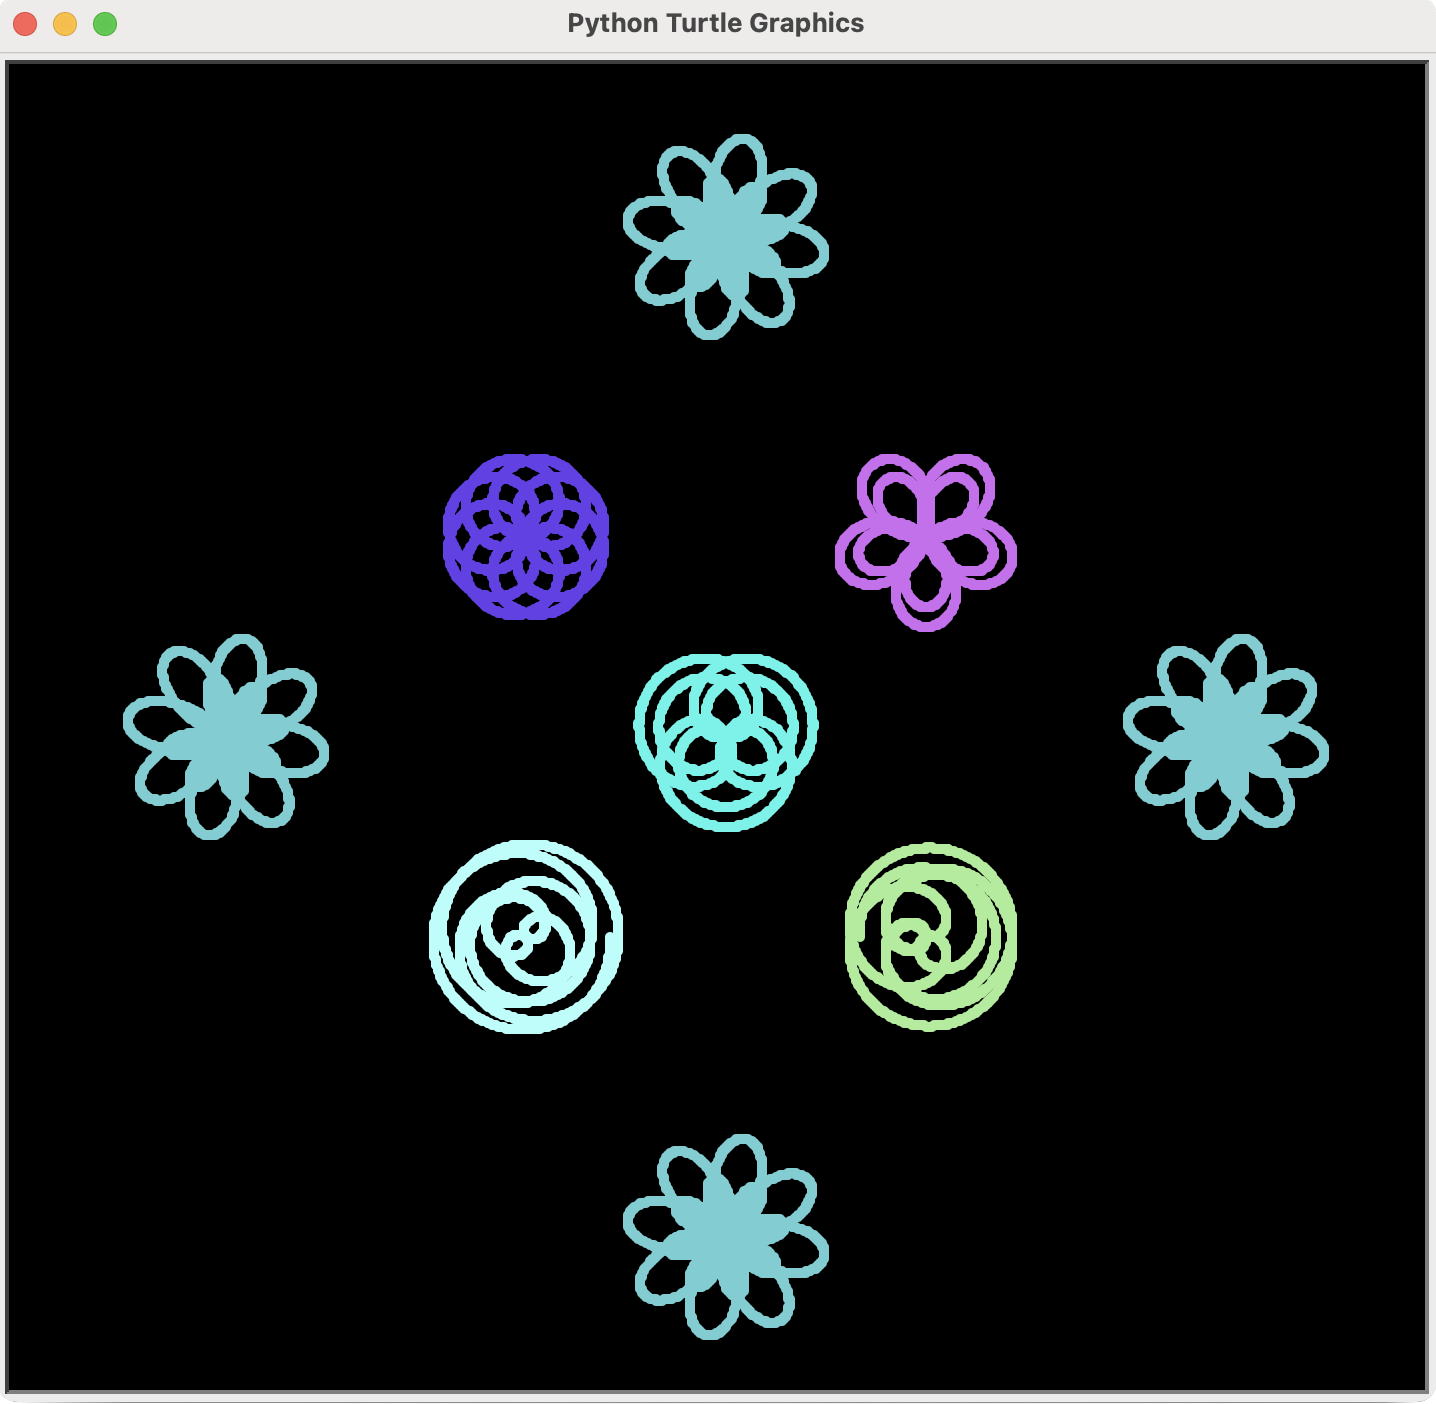Click the light green spiral circle shape

pos(931,937)
